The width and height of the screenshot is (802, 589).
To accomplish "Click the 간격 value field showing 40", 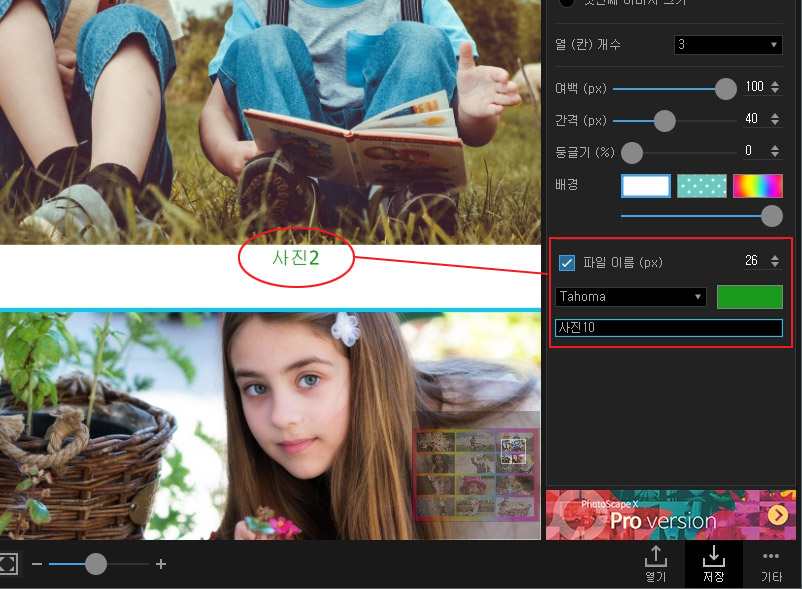I will (751, 119).
